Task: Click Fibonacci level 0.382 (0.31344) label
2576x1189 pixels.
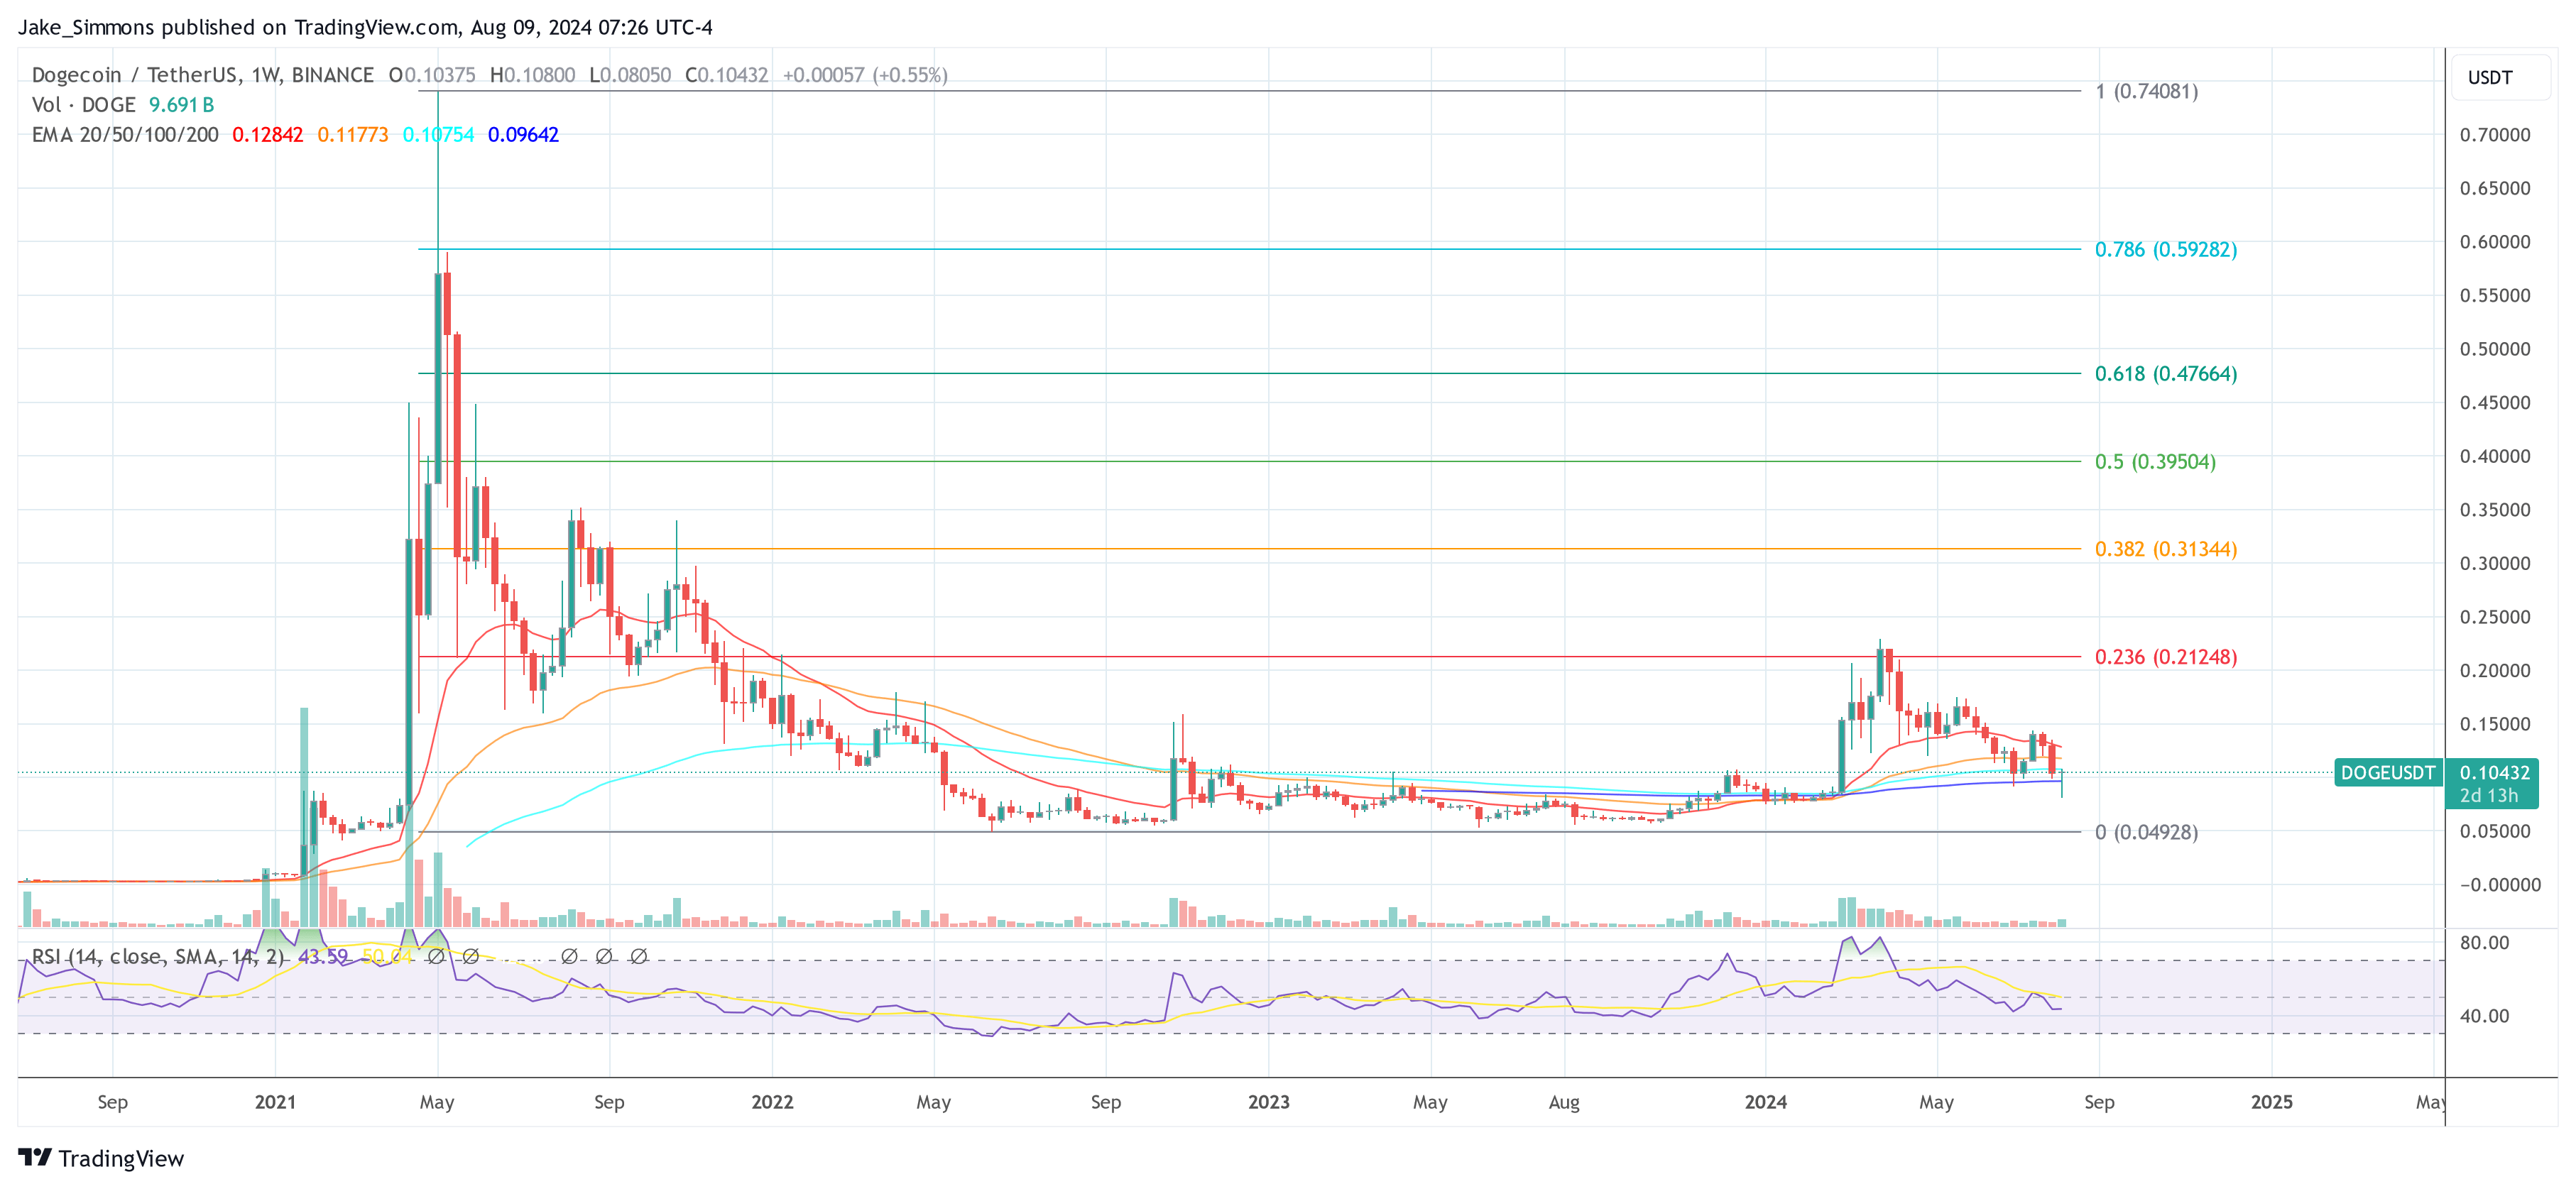Action: [2166, 549]
